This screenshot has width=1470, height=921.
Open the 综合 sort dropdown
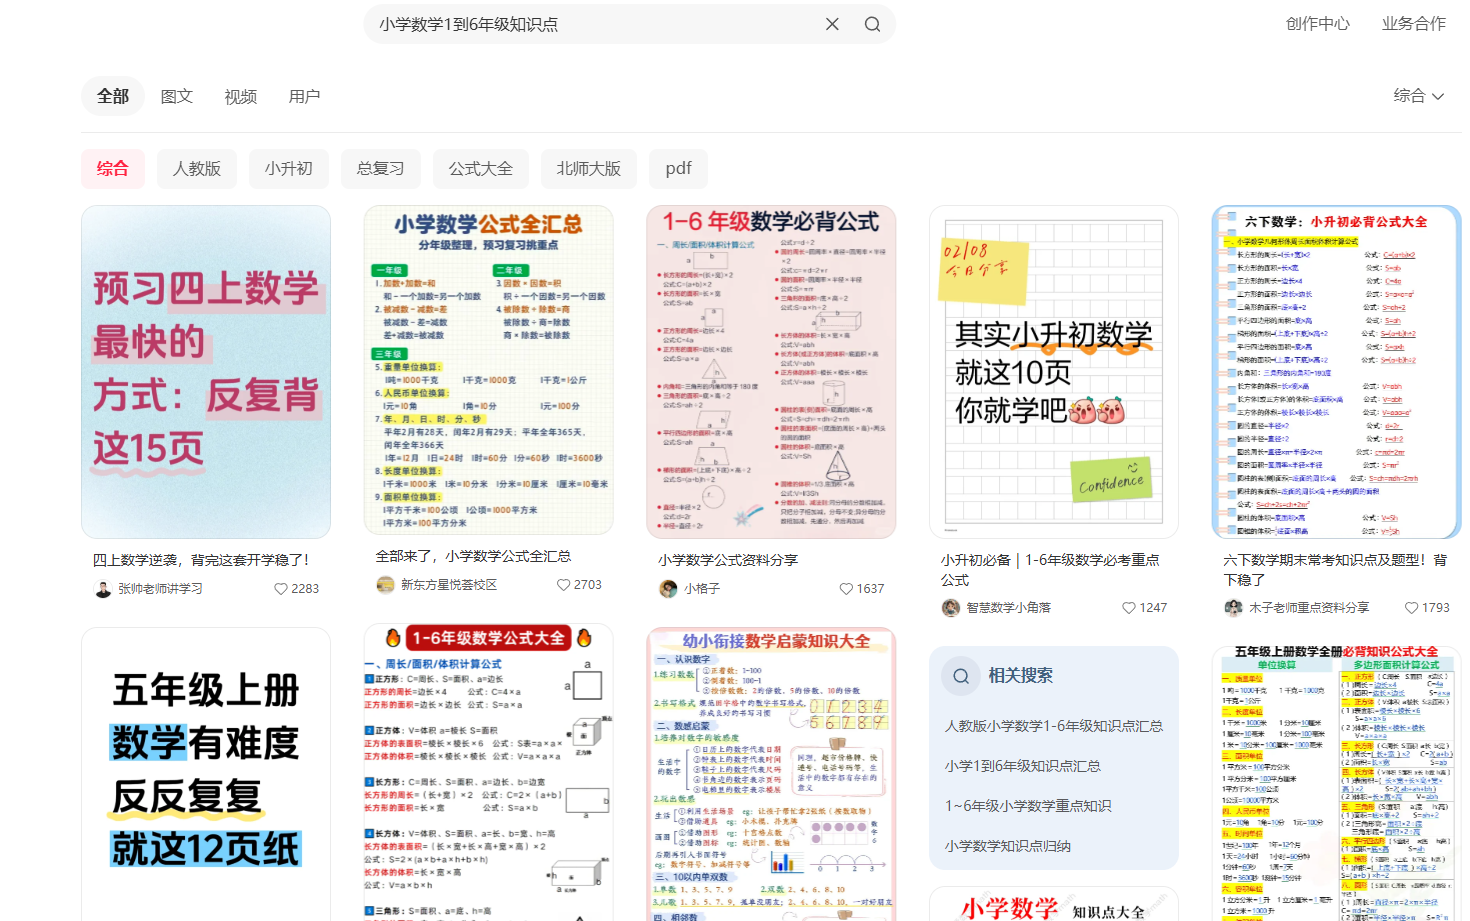(x=1418, y=95)
